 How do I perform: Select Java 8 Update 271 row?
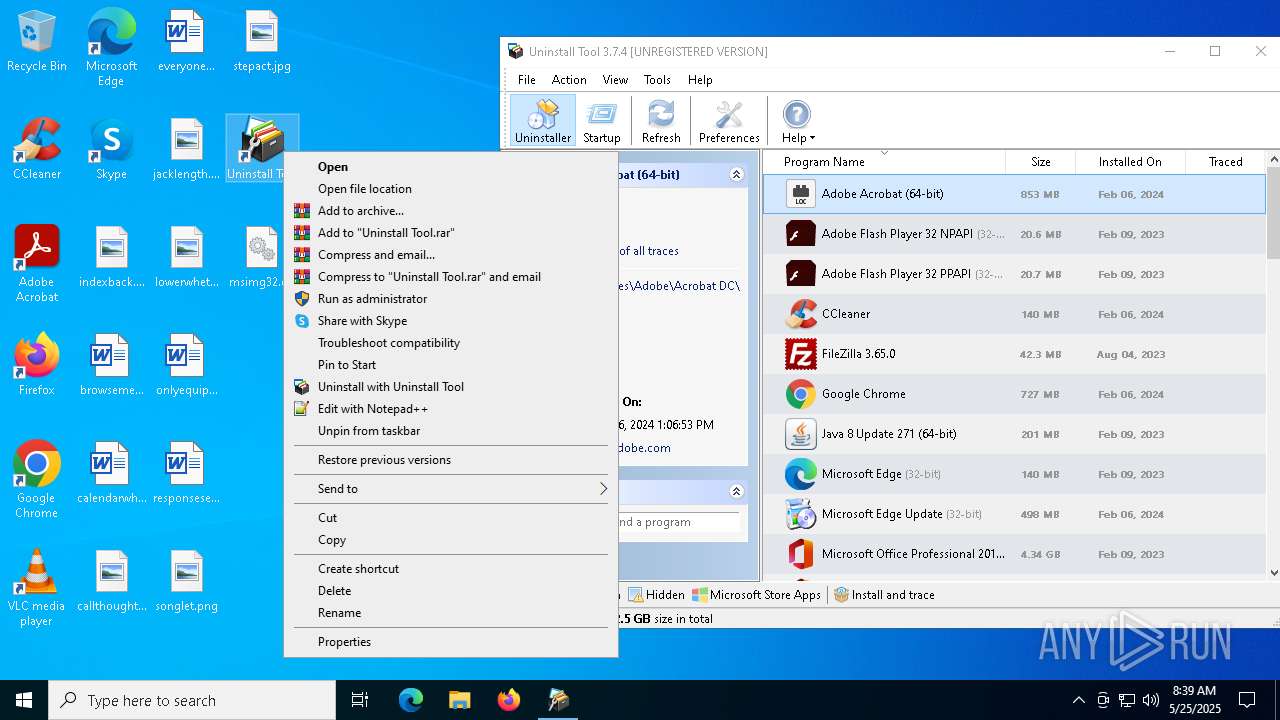(1014, 434)
